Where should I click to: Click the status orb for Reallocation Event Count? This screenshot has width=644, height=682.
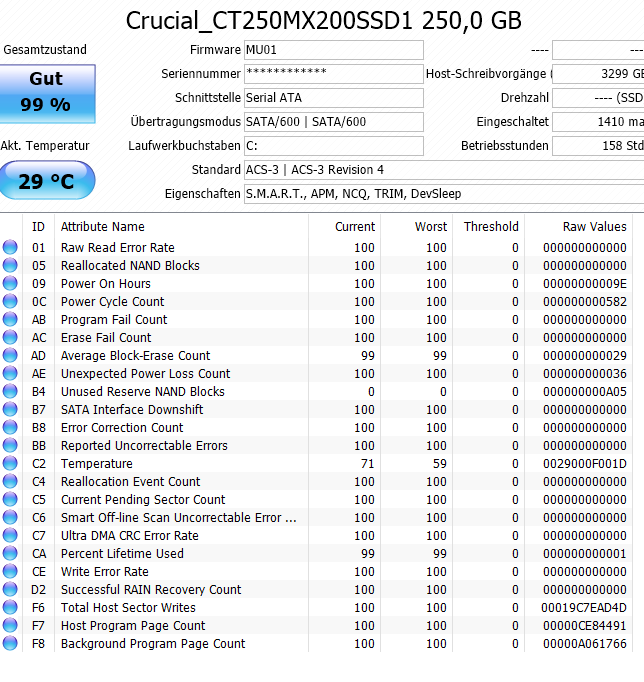pos(10,481)
